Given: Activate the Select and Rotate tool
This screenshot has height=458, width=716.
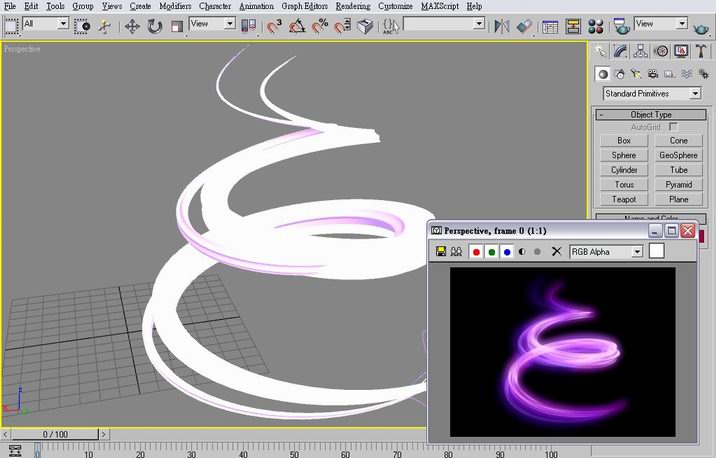Looking at the screenshot, I should tap(155, 26).
